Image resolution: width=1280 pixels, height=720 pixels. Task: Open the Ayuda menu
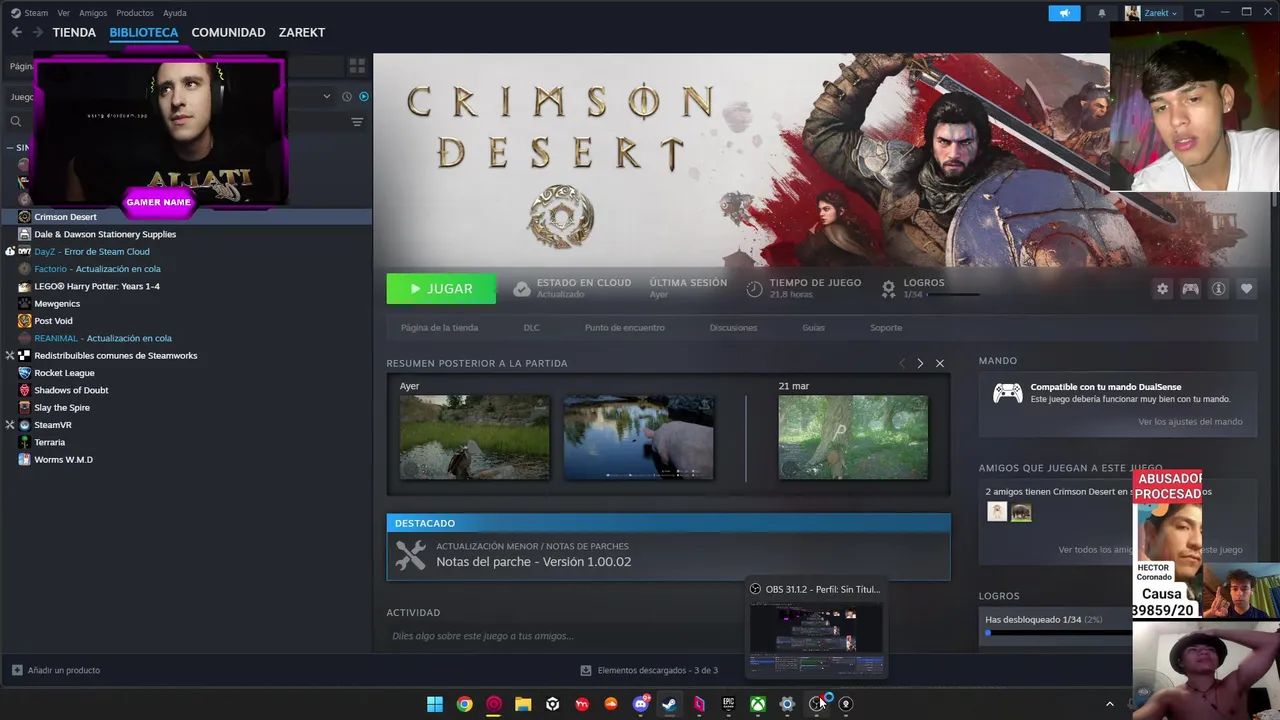[175, 13]
